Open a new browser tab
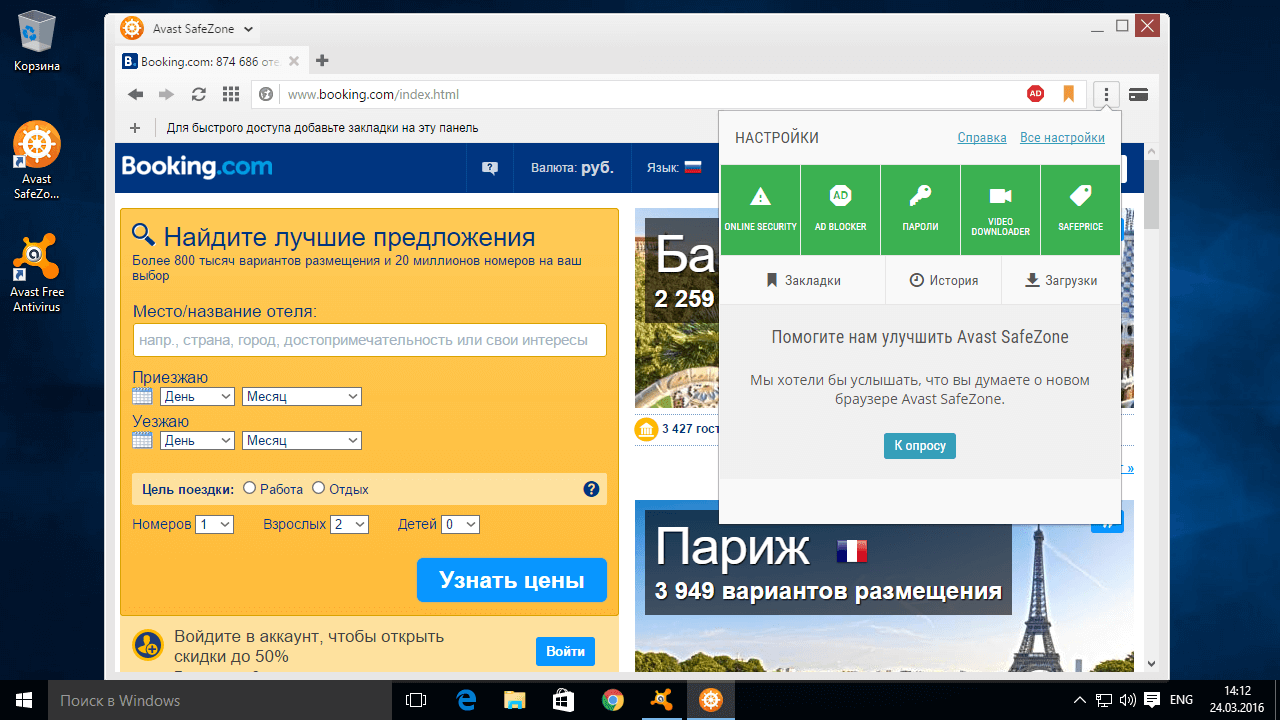 321,61
